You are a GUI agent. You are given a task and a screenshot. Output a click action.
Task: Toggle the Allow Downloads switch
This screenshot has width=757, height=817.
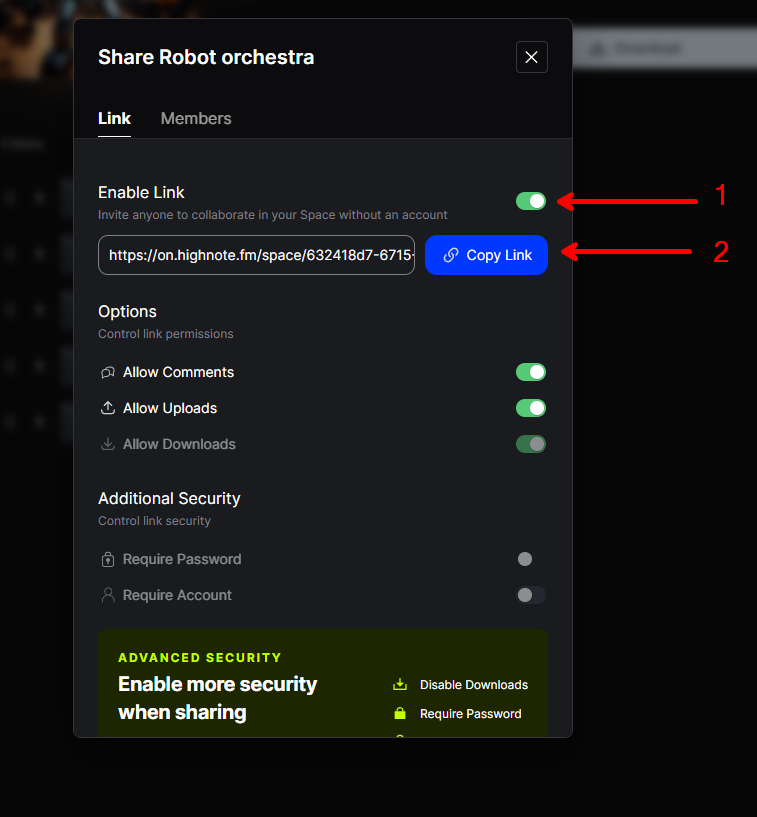point(531,444)
